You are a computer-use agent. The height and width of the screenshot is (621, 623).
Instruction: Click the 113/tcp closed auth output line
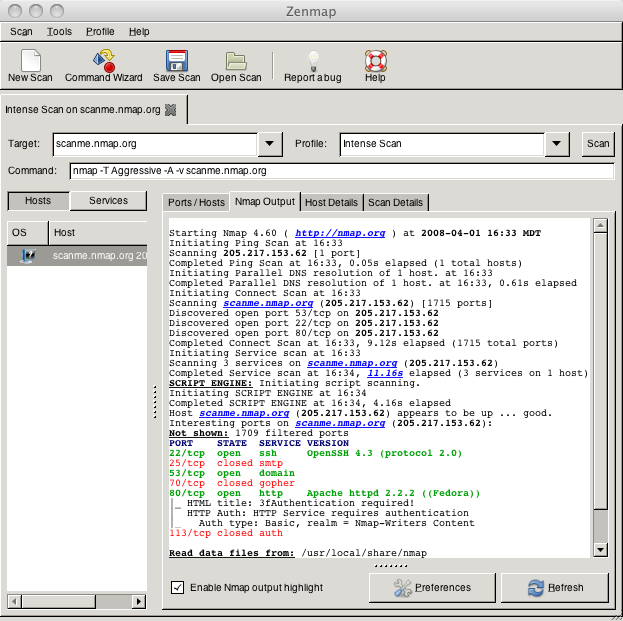point(226,533)
